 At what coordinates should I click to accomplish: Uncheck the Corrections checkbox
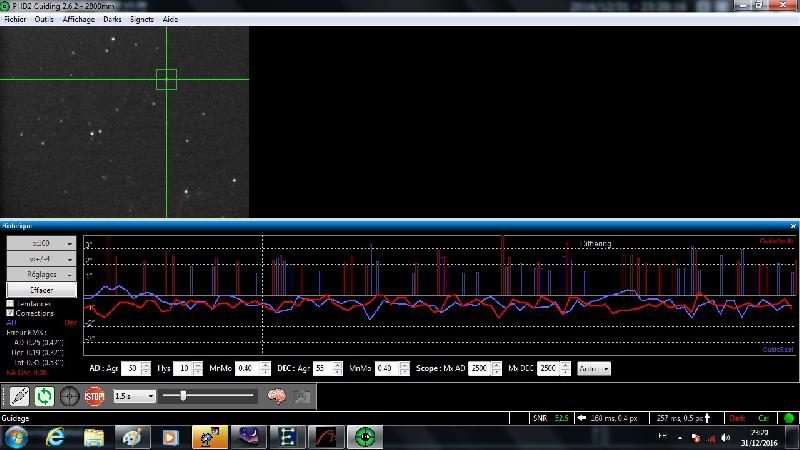tap(11, 313)
